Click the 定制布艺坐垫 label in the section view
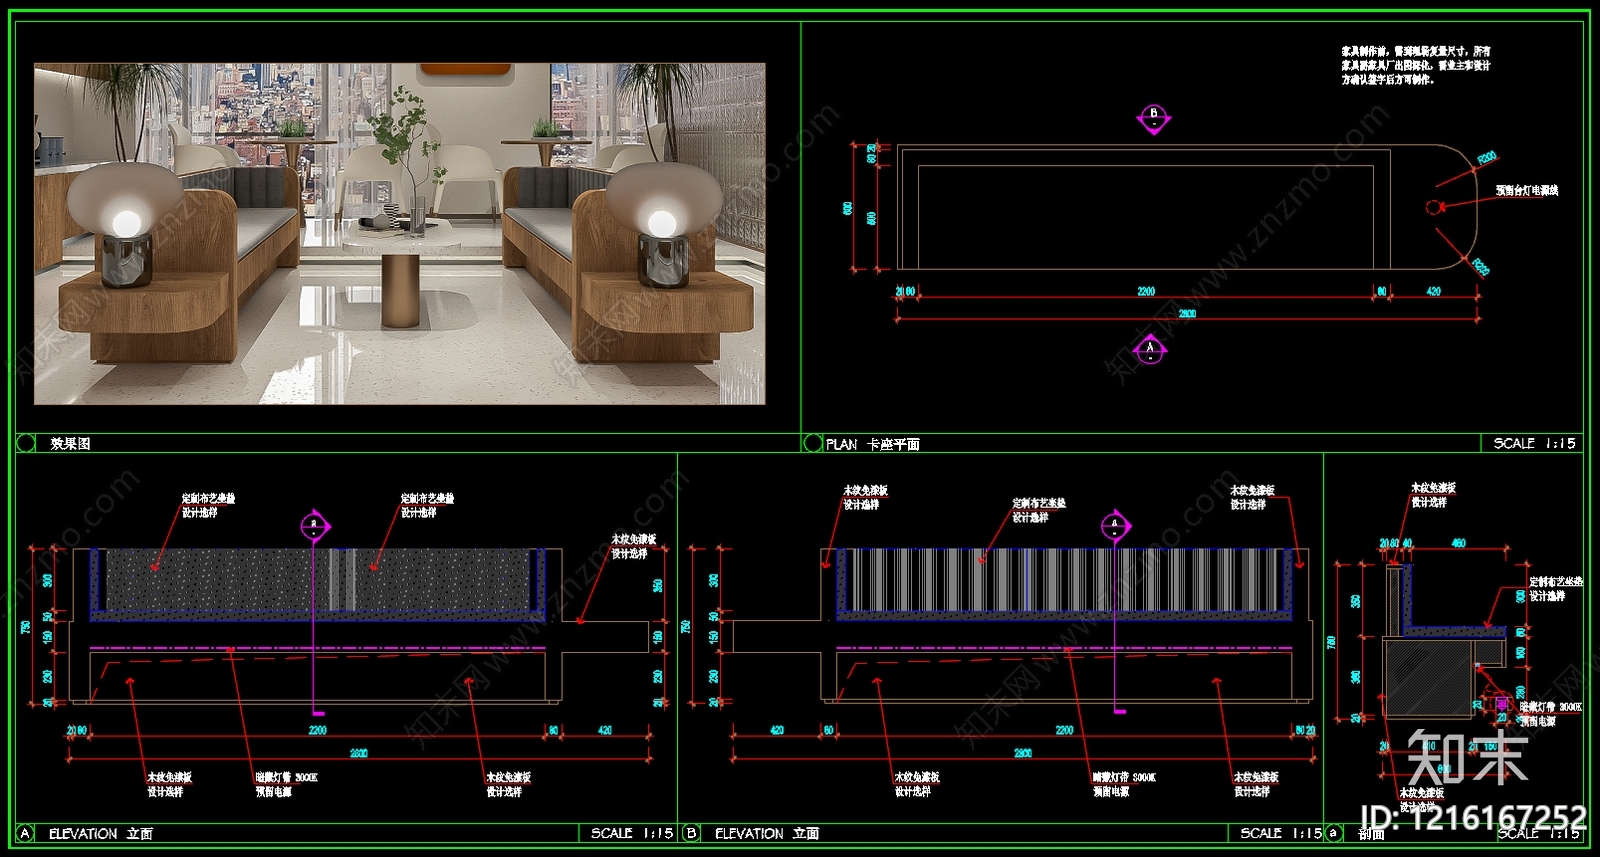The width and height of the screenshot is (1600, 857). tap(1556, 581)
